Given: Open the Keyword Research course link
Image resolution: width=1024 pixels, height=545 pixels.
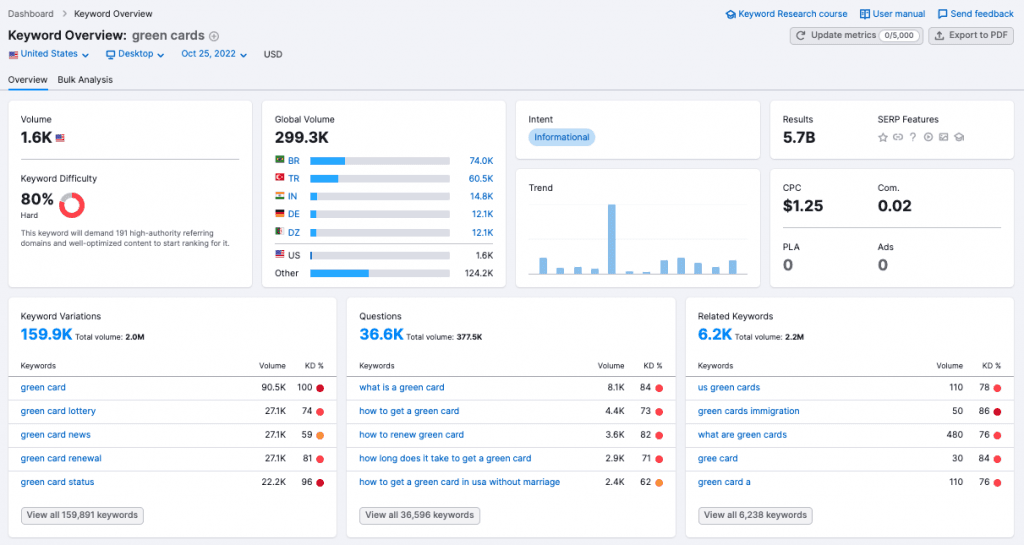Looking at the screenshot, I should (x=786, y=14).
